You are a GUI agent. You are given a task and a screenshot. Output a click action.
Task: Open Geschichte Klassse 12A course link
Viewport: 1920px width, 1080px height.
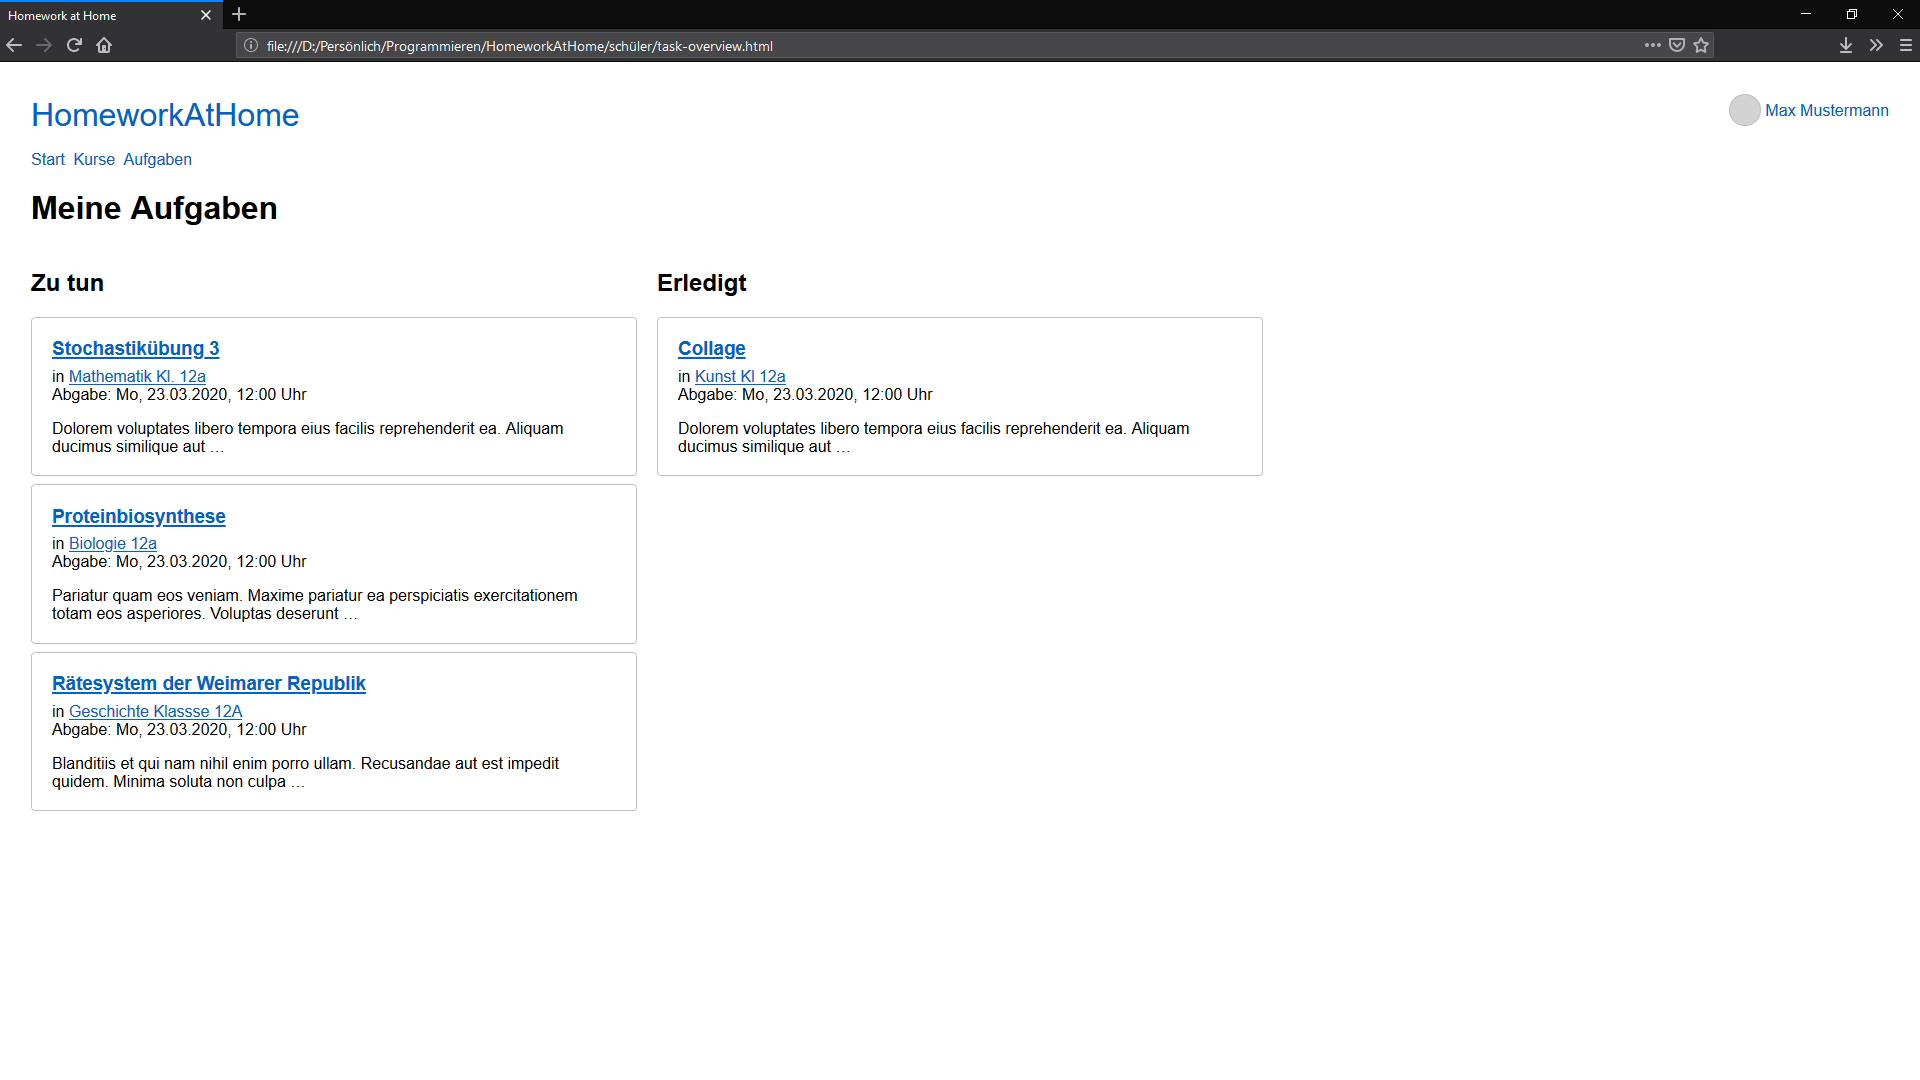click(x=155, y=712)
